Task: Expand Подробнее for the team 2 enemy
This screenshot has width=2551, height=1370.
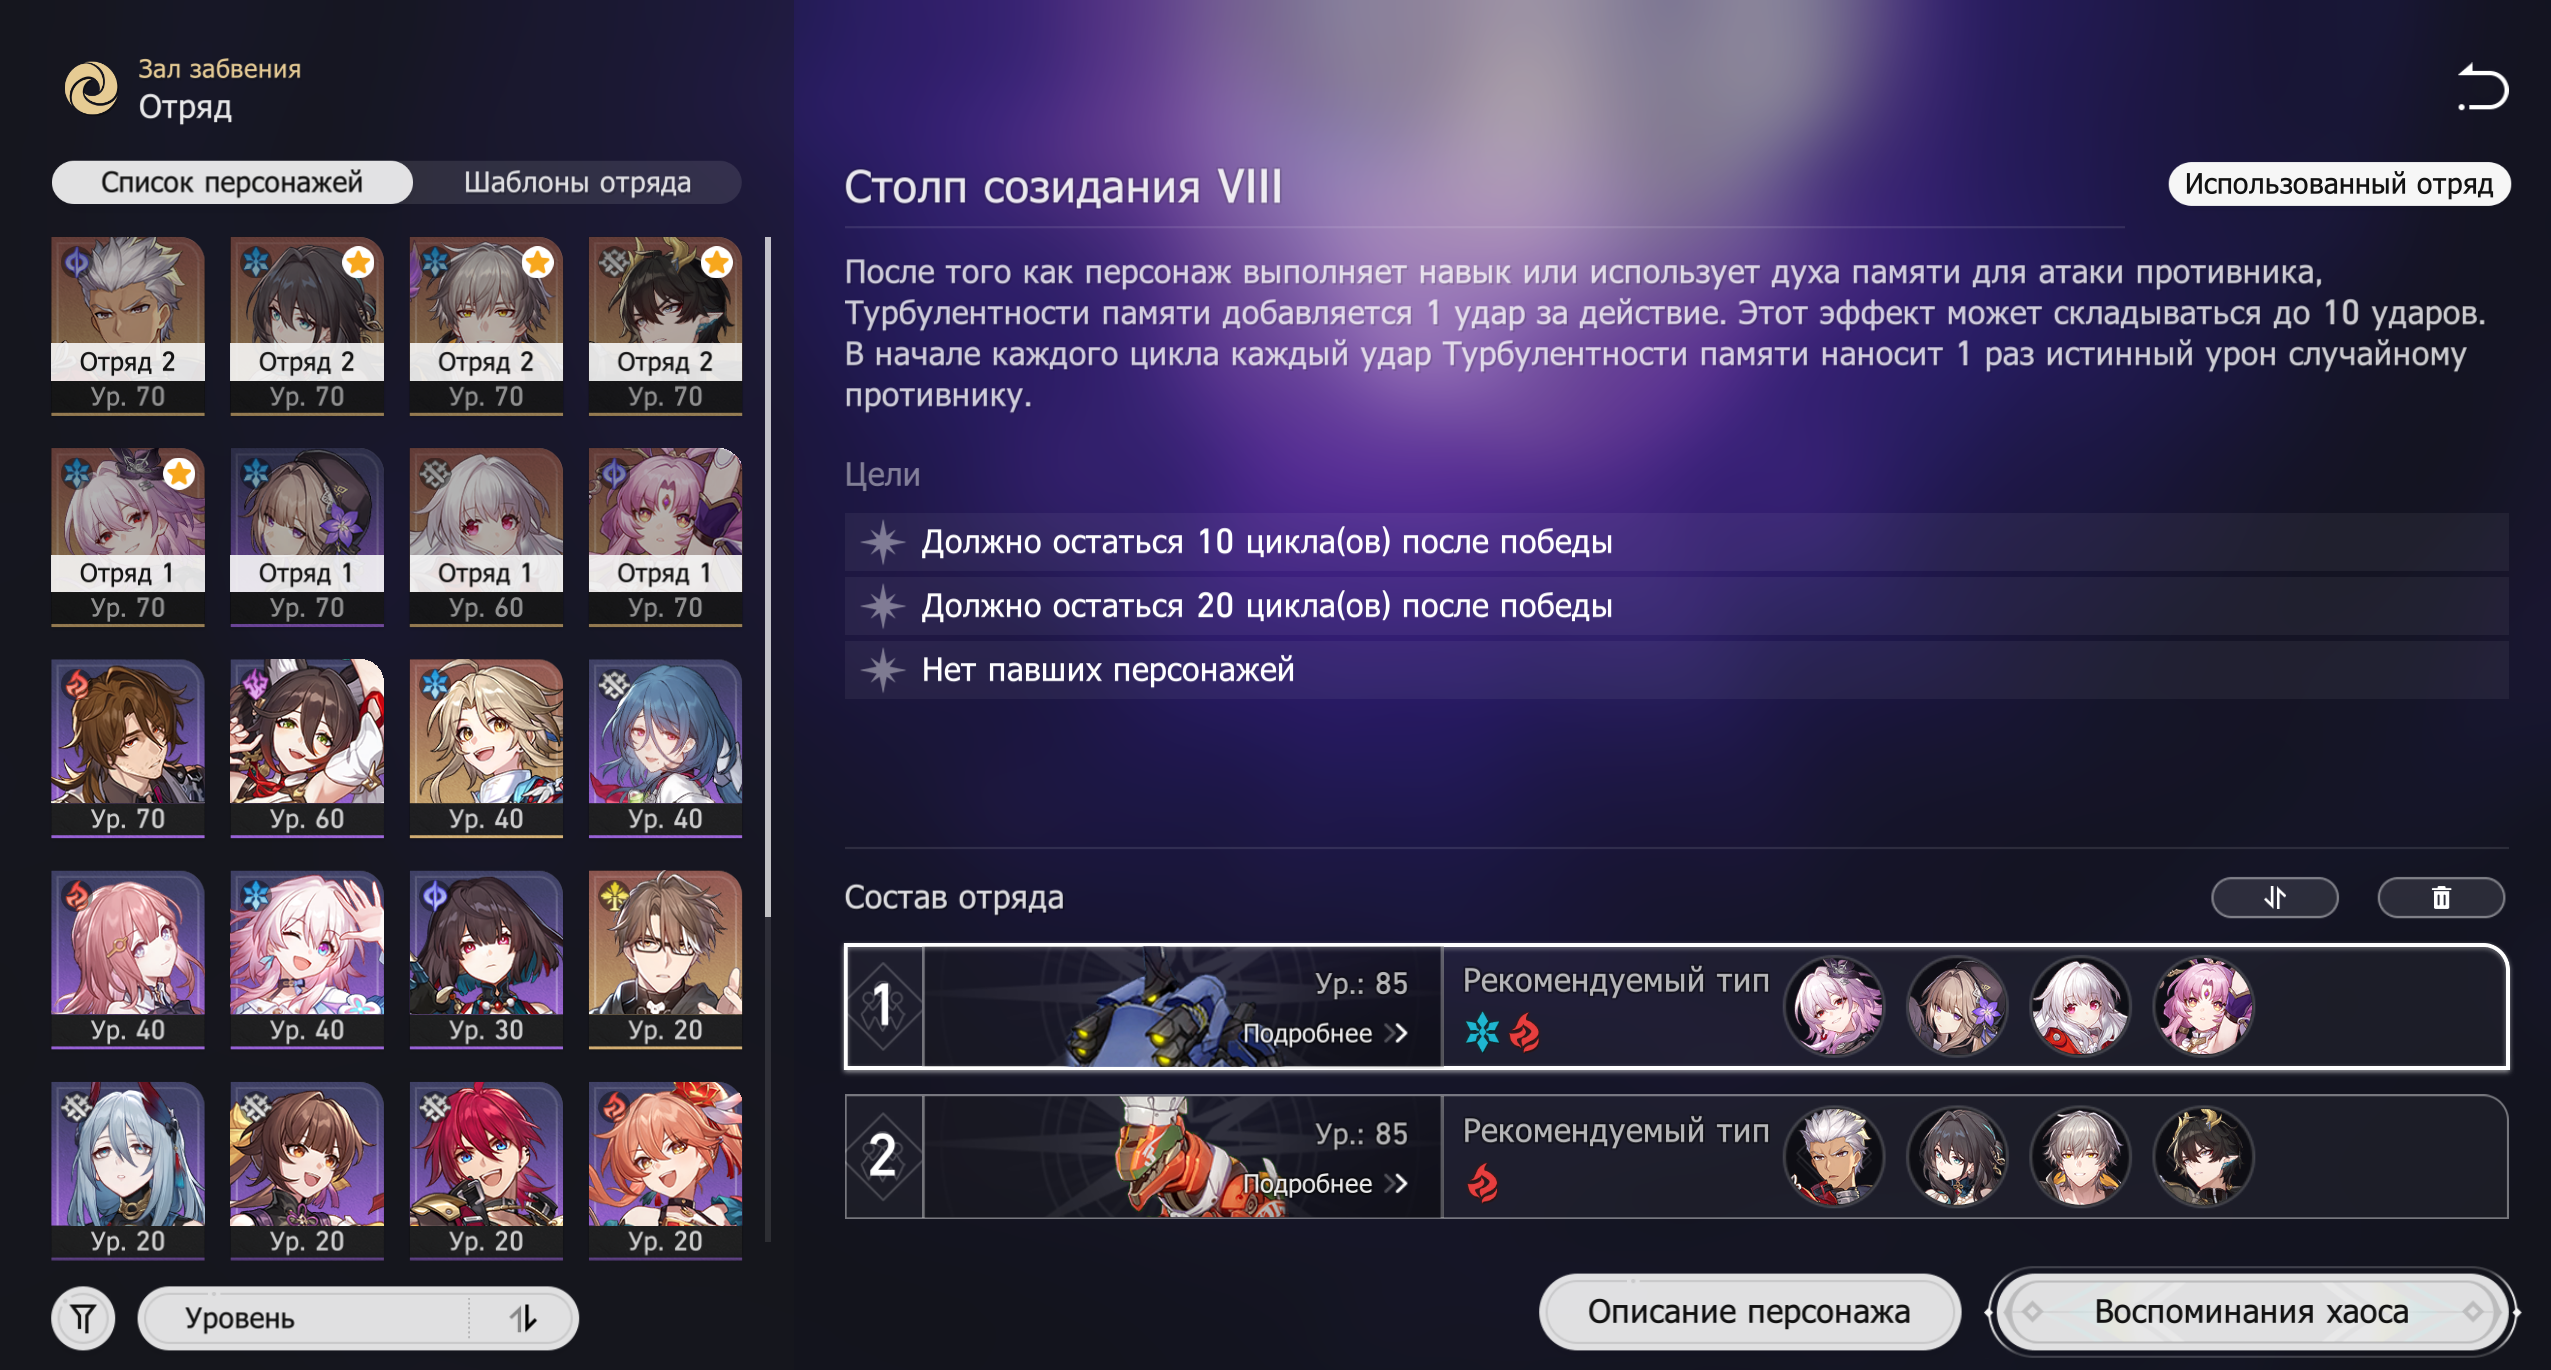Action: pyautogui.click(x=1324, y=1184)
